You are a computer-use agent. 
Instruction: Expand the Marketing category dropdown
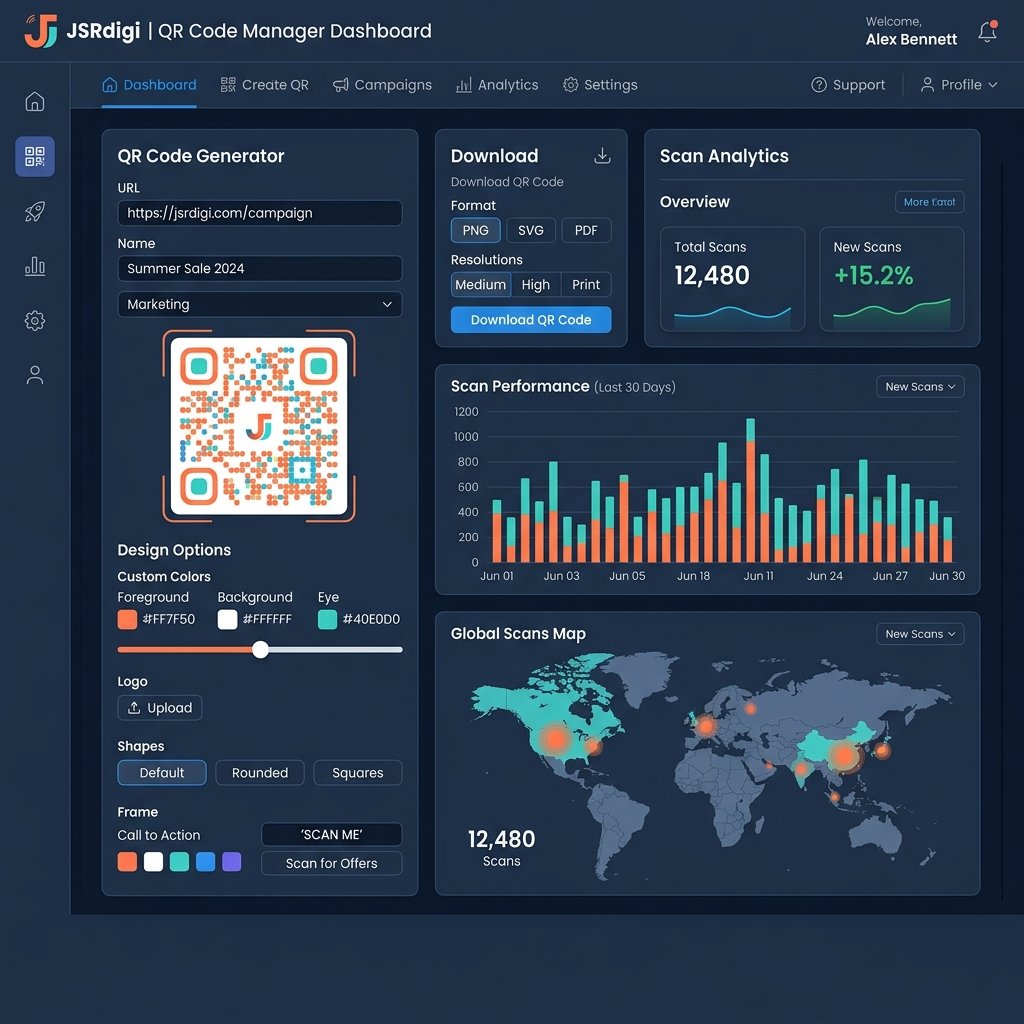[259, 304]
